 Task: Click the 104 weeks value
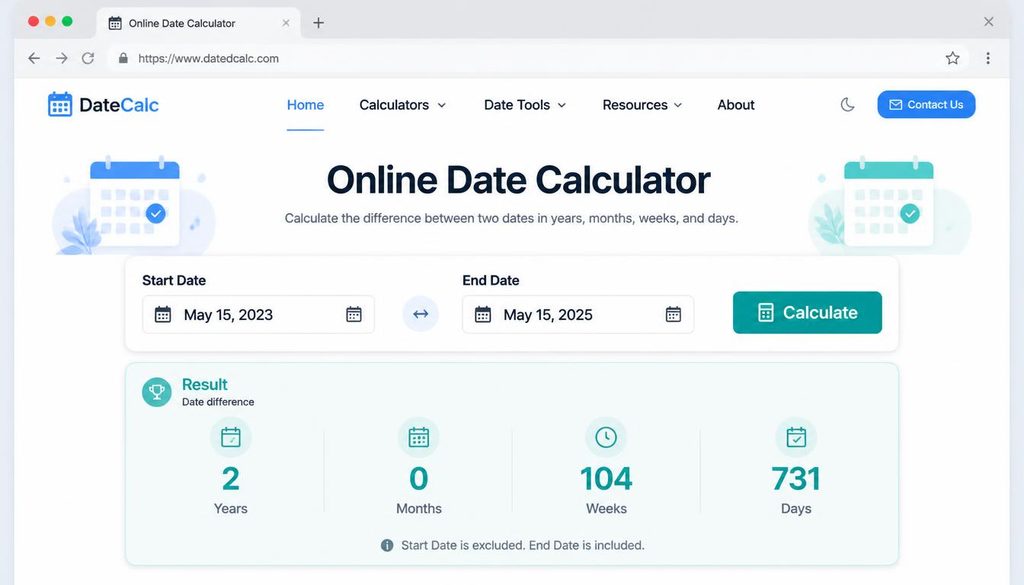tap(606, 479)
